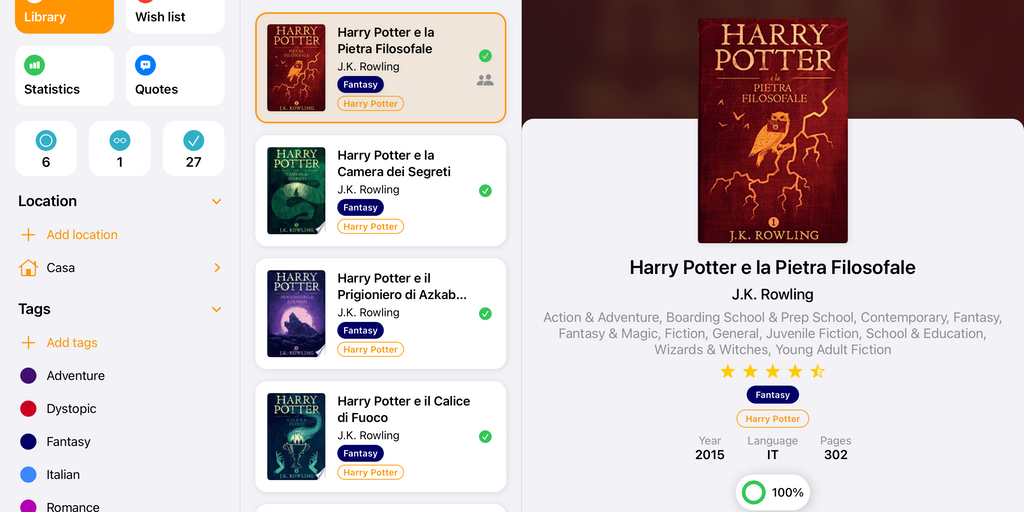The width and height of the screenshot is (1024, 512).
Task: Open the Quotes speech bubble icon
Action: point(145,65)
